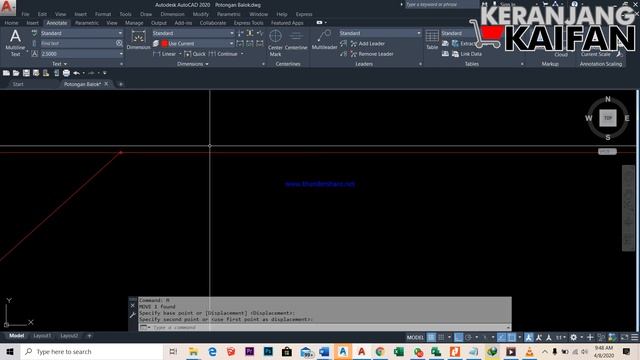Toggle MODEL space button in status bar
The width and height of the screenshot is (640, 360).
(x=415, y=337)
